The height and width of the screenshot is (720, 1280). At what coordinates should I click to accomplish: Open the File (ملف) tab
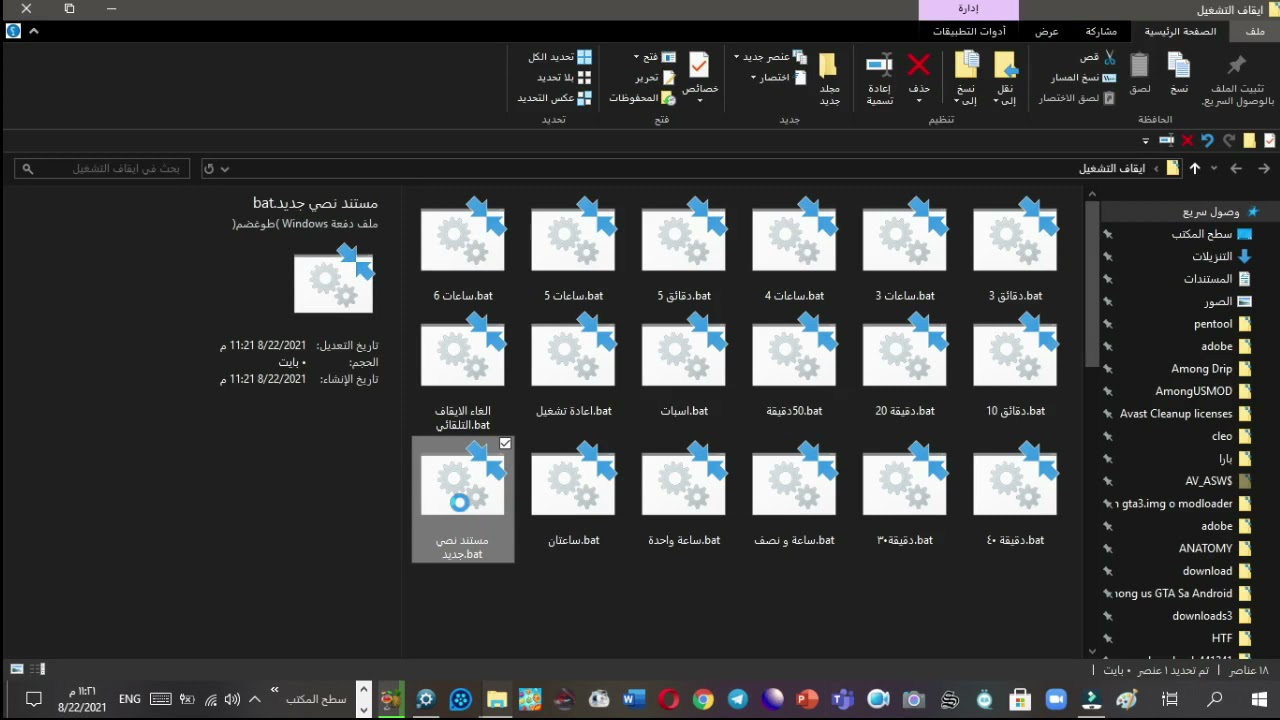(x=1255, y=32)
